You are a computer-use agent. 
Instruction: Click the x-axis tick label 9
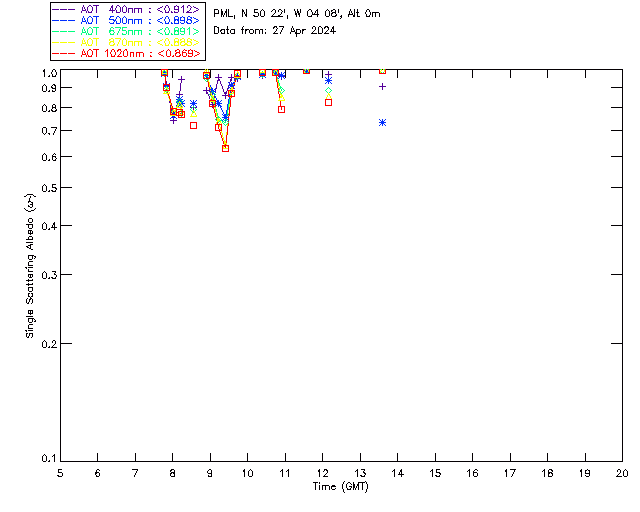[x=210, y=473]
